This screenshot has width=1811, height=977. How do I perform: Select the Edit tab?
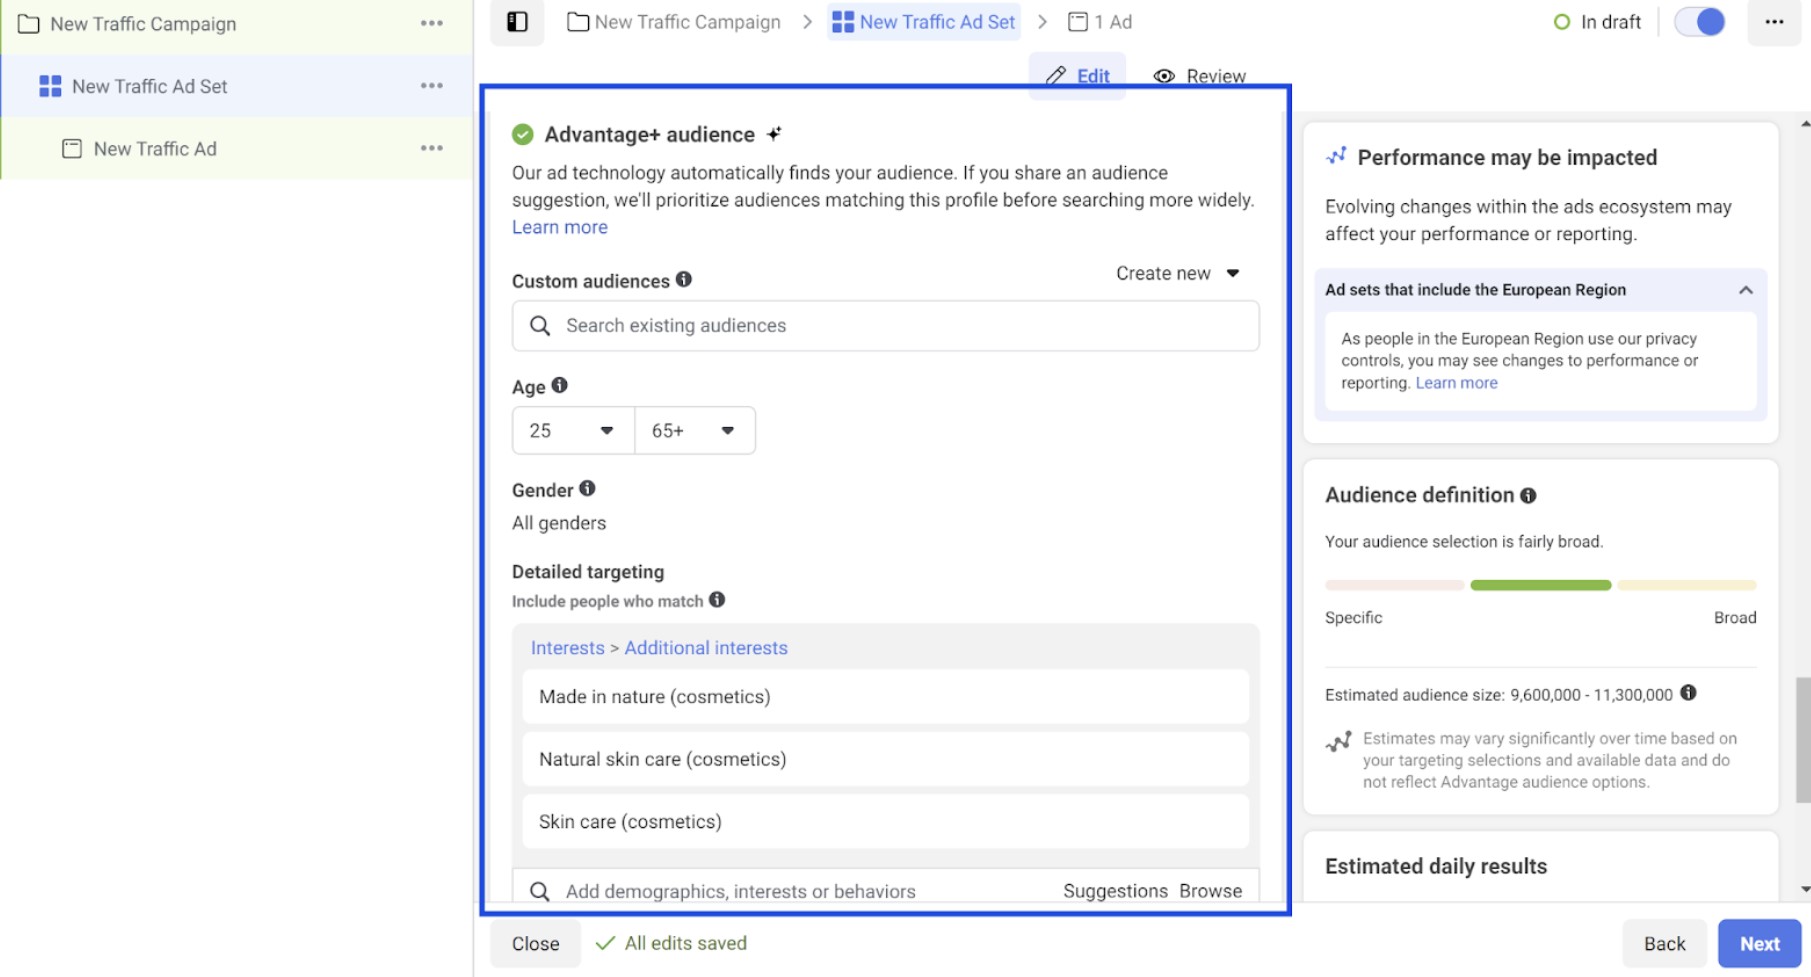pyautogui.click(x=1077, y=75)
